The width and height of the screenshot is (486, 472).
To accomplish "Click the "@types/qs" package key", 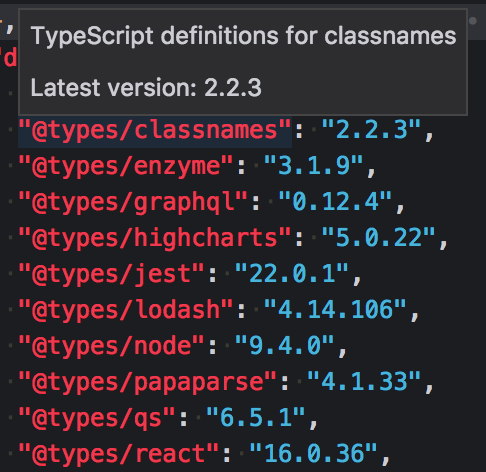I will tap(97, 418).
